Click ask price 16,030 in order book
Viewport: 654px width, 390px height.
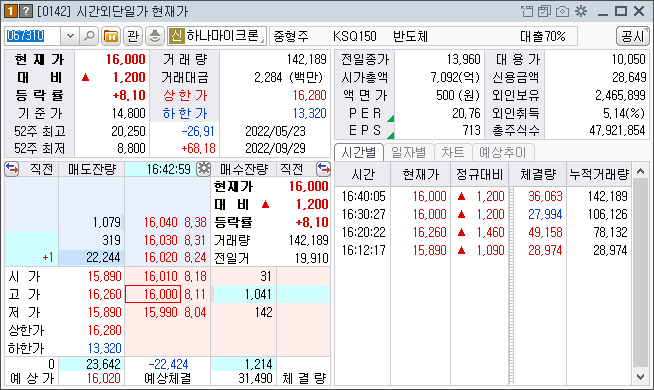(x=161, y=240)
